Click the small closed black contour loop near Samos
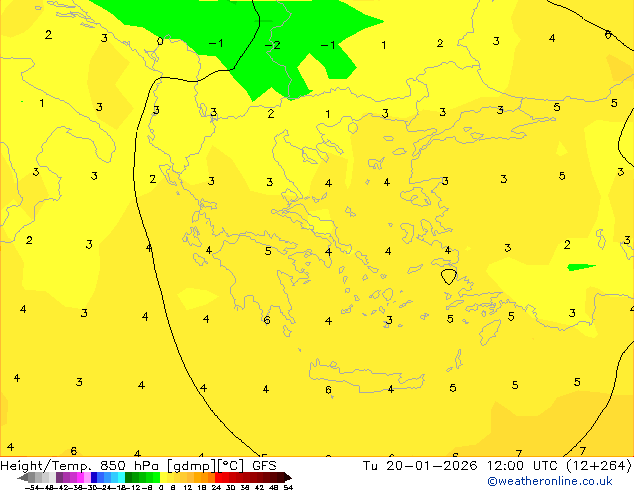This screenshot has width=634, height=490. click(x=448, y=277)
